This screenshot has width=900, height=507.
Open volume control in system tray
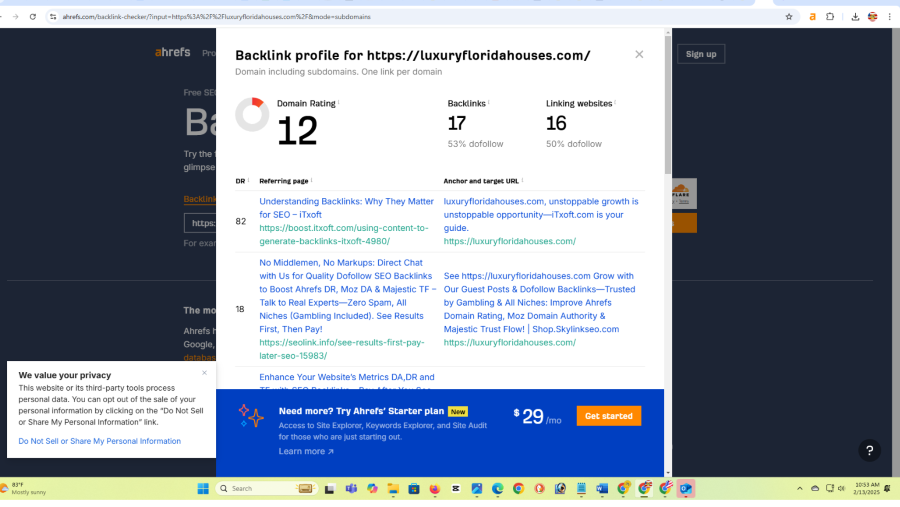coord(841,489)
